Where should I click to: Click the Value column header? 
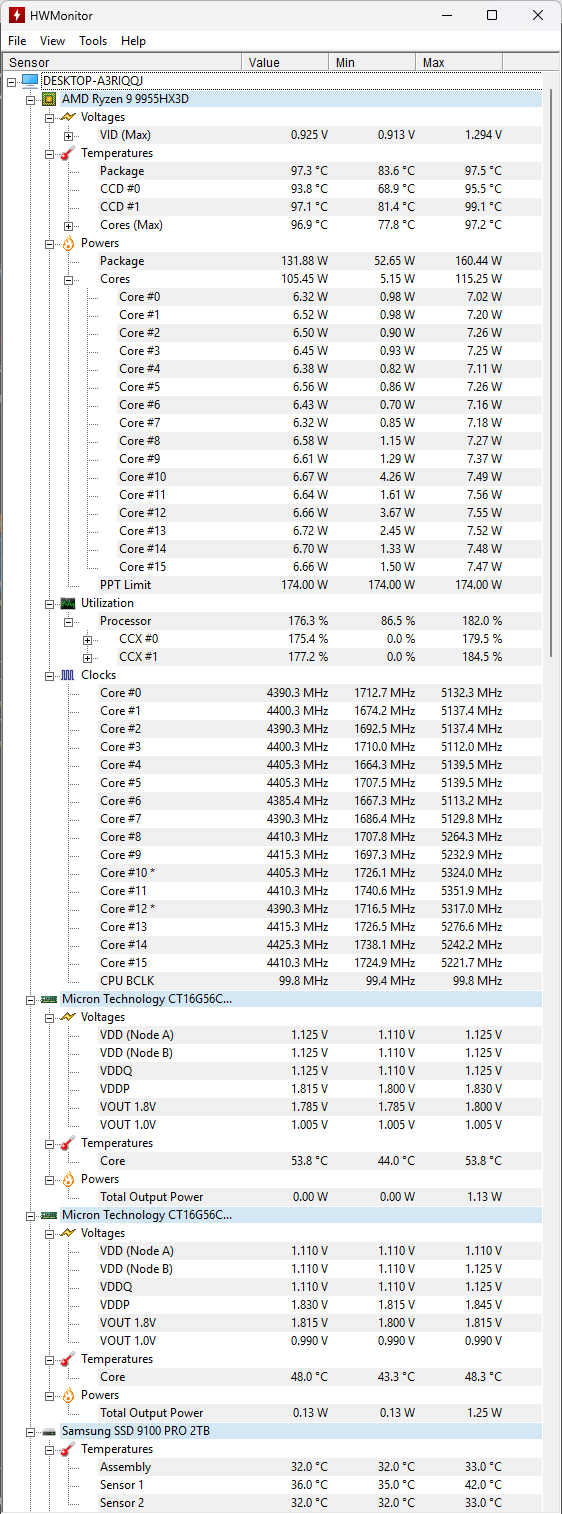pos(285,62)
